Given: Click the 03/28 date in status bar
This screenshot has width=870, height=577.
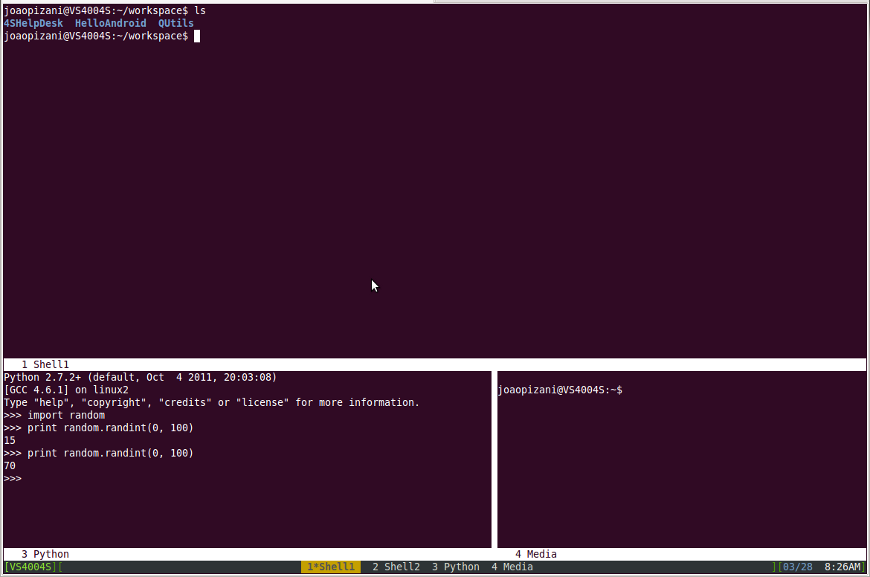Looking at the screenshot, I should coord(798,566).
